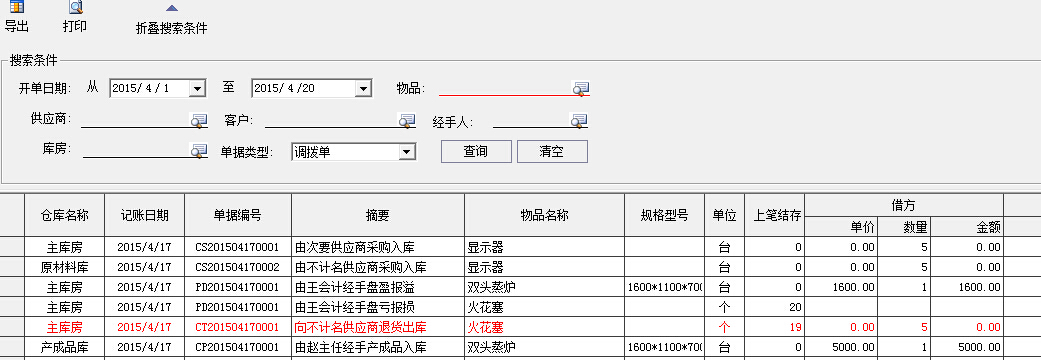Open the 客户 lookup icon
Image resolution: width=1041 pixels, height=360 pixels.
pos(406,120)
